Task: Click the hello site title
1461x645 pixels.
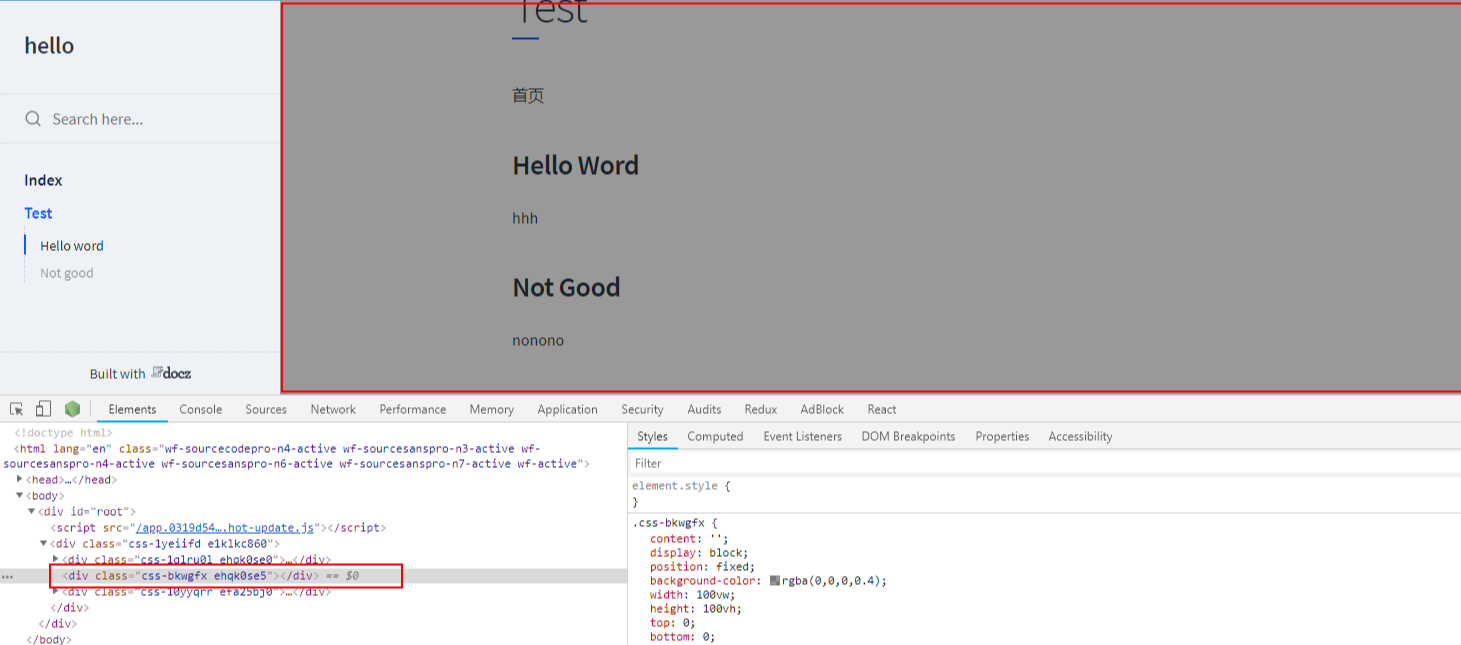Action: 49,45
